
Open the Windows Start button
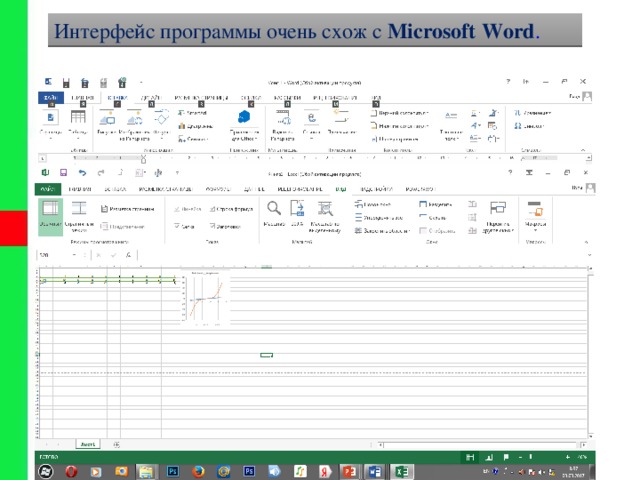tap(46, 472)
